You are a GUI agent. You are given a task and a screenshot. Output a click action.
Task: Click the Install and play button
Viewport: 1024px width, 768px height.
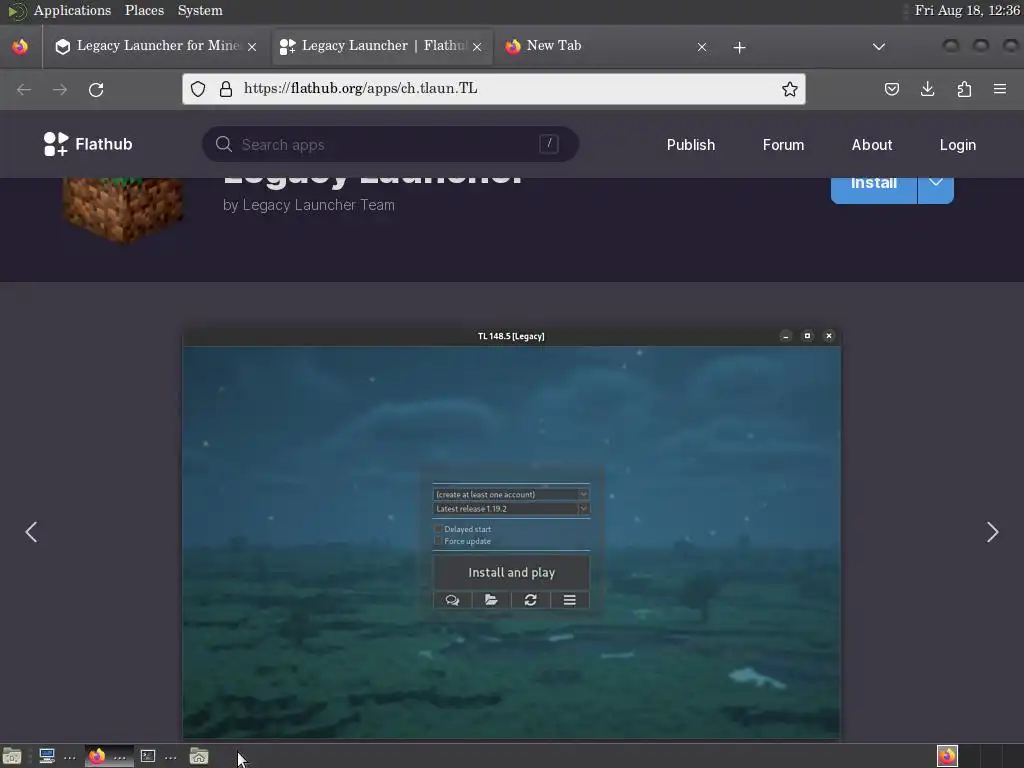[x=511, y=573]
